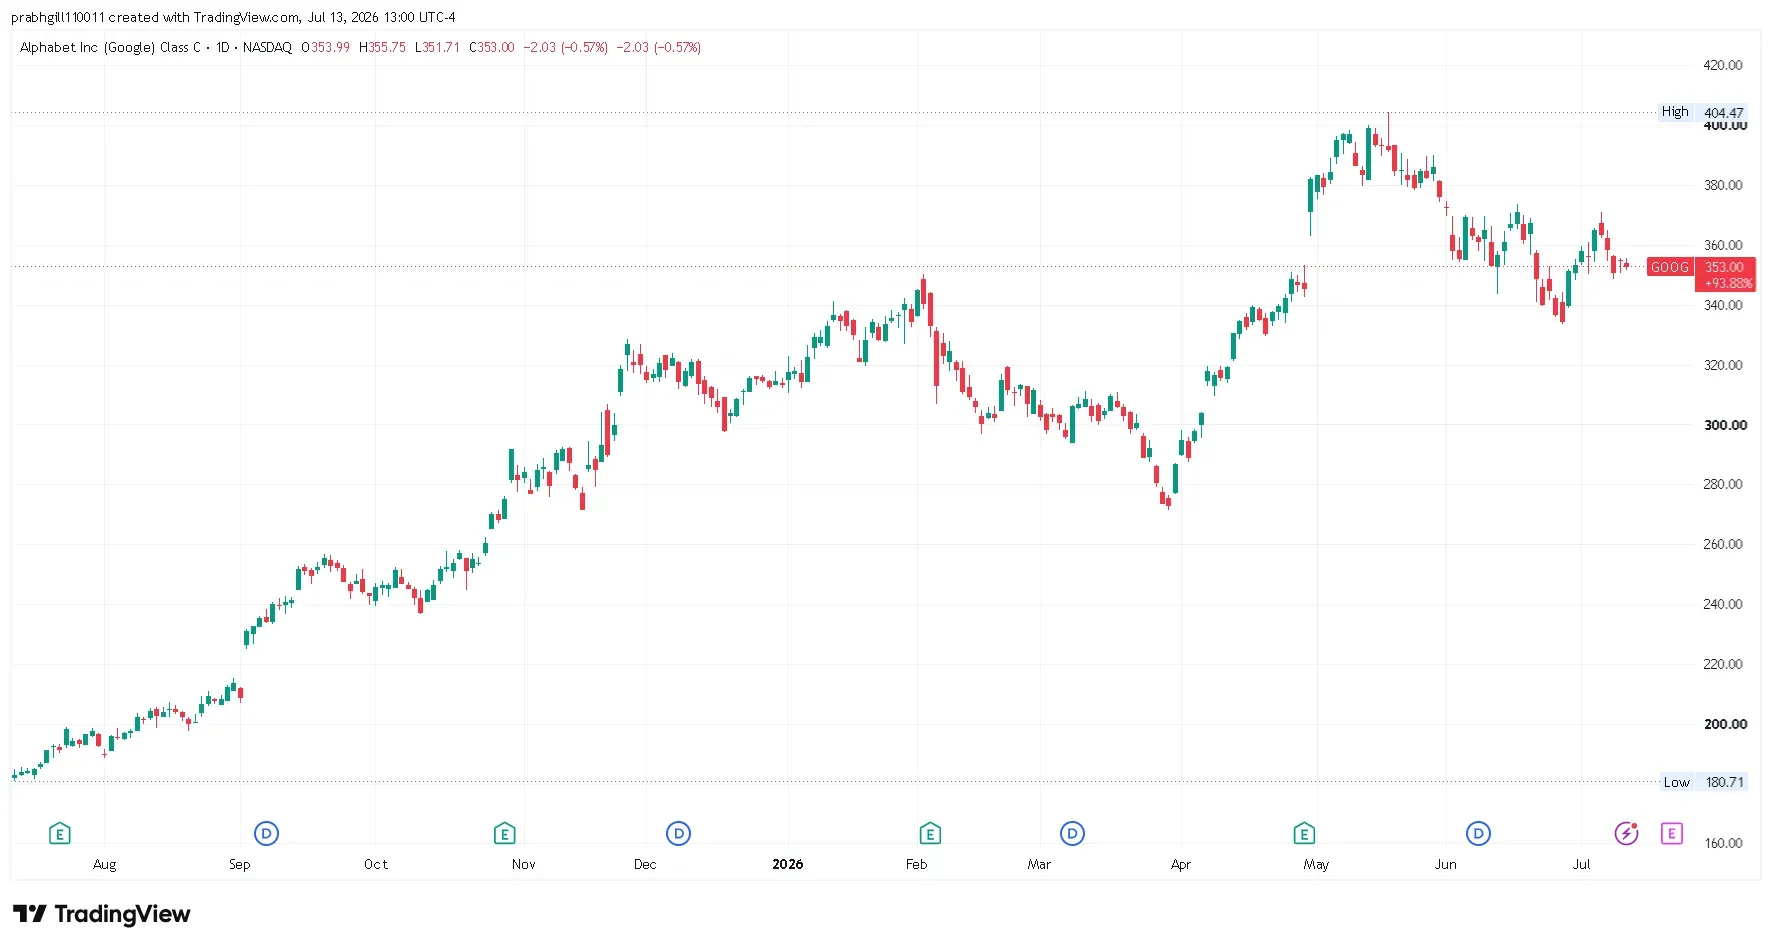This screenshot has width=1772, height=948.
Task: Click the Alphabet Inc symbol title
Action: click(x=110, y=47)
